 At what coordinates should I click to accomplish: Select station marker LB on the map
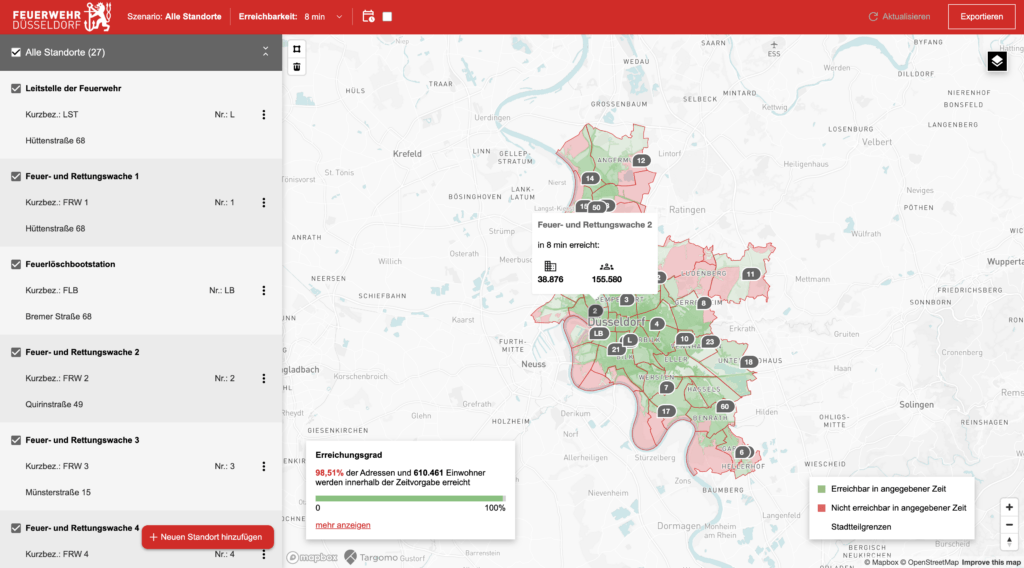[598, 334]
